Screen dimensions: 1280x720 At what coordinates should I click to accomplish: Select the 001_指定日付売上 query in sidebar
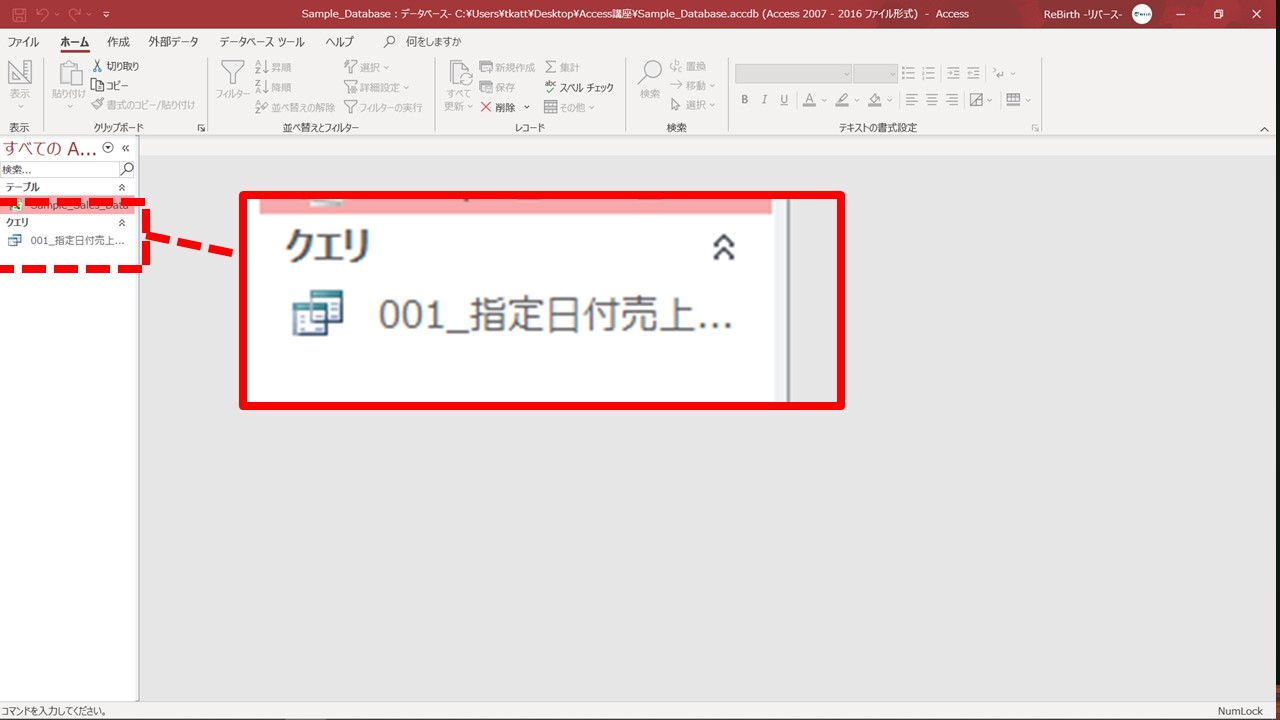76,240
